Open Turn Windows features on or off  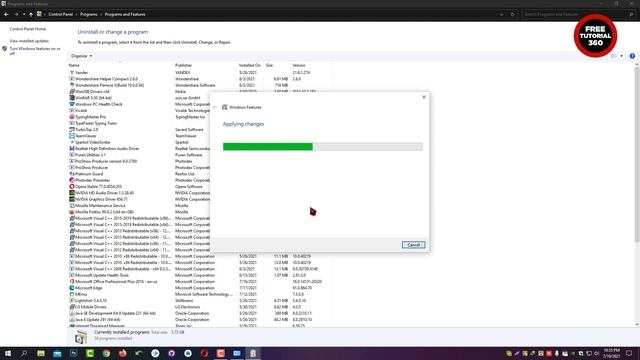point(35,51)
